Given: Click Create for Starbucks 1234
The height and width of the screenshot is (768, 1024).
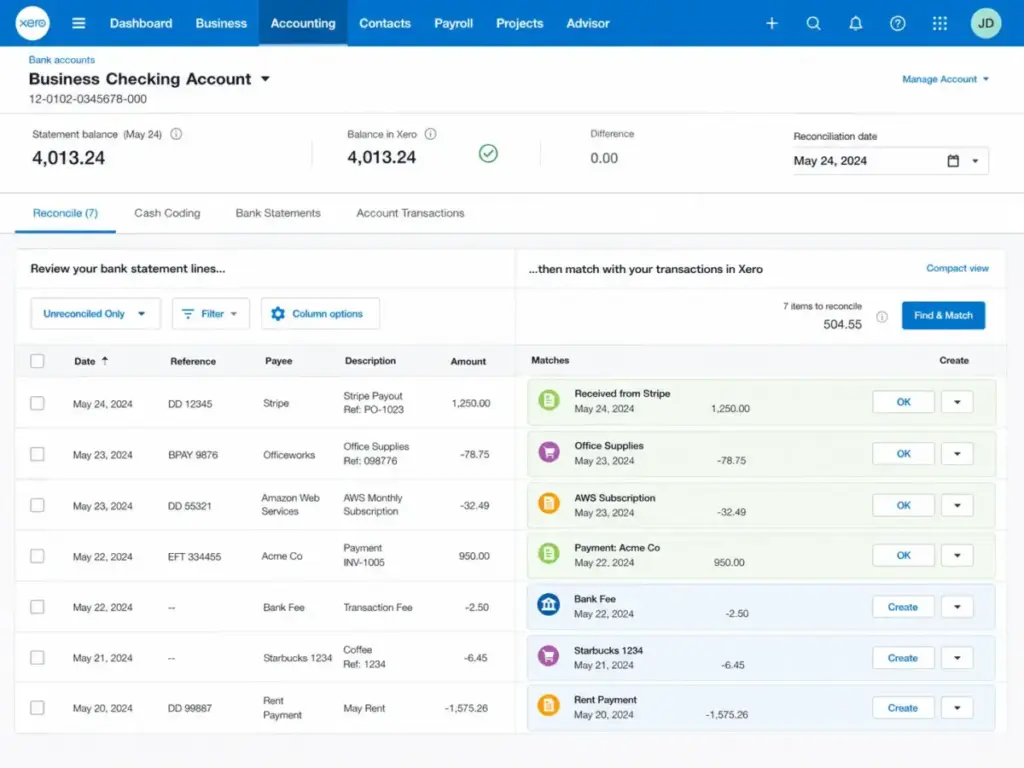Looking at the screenshot, I should [903, 658].
